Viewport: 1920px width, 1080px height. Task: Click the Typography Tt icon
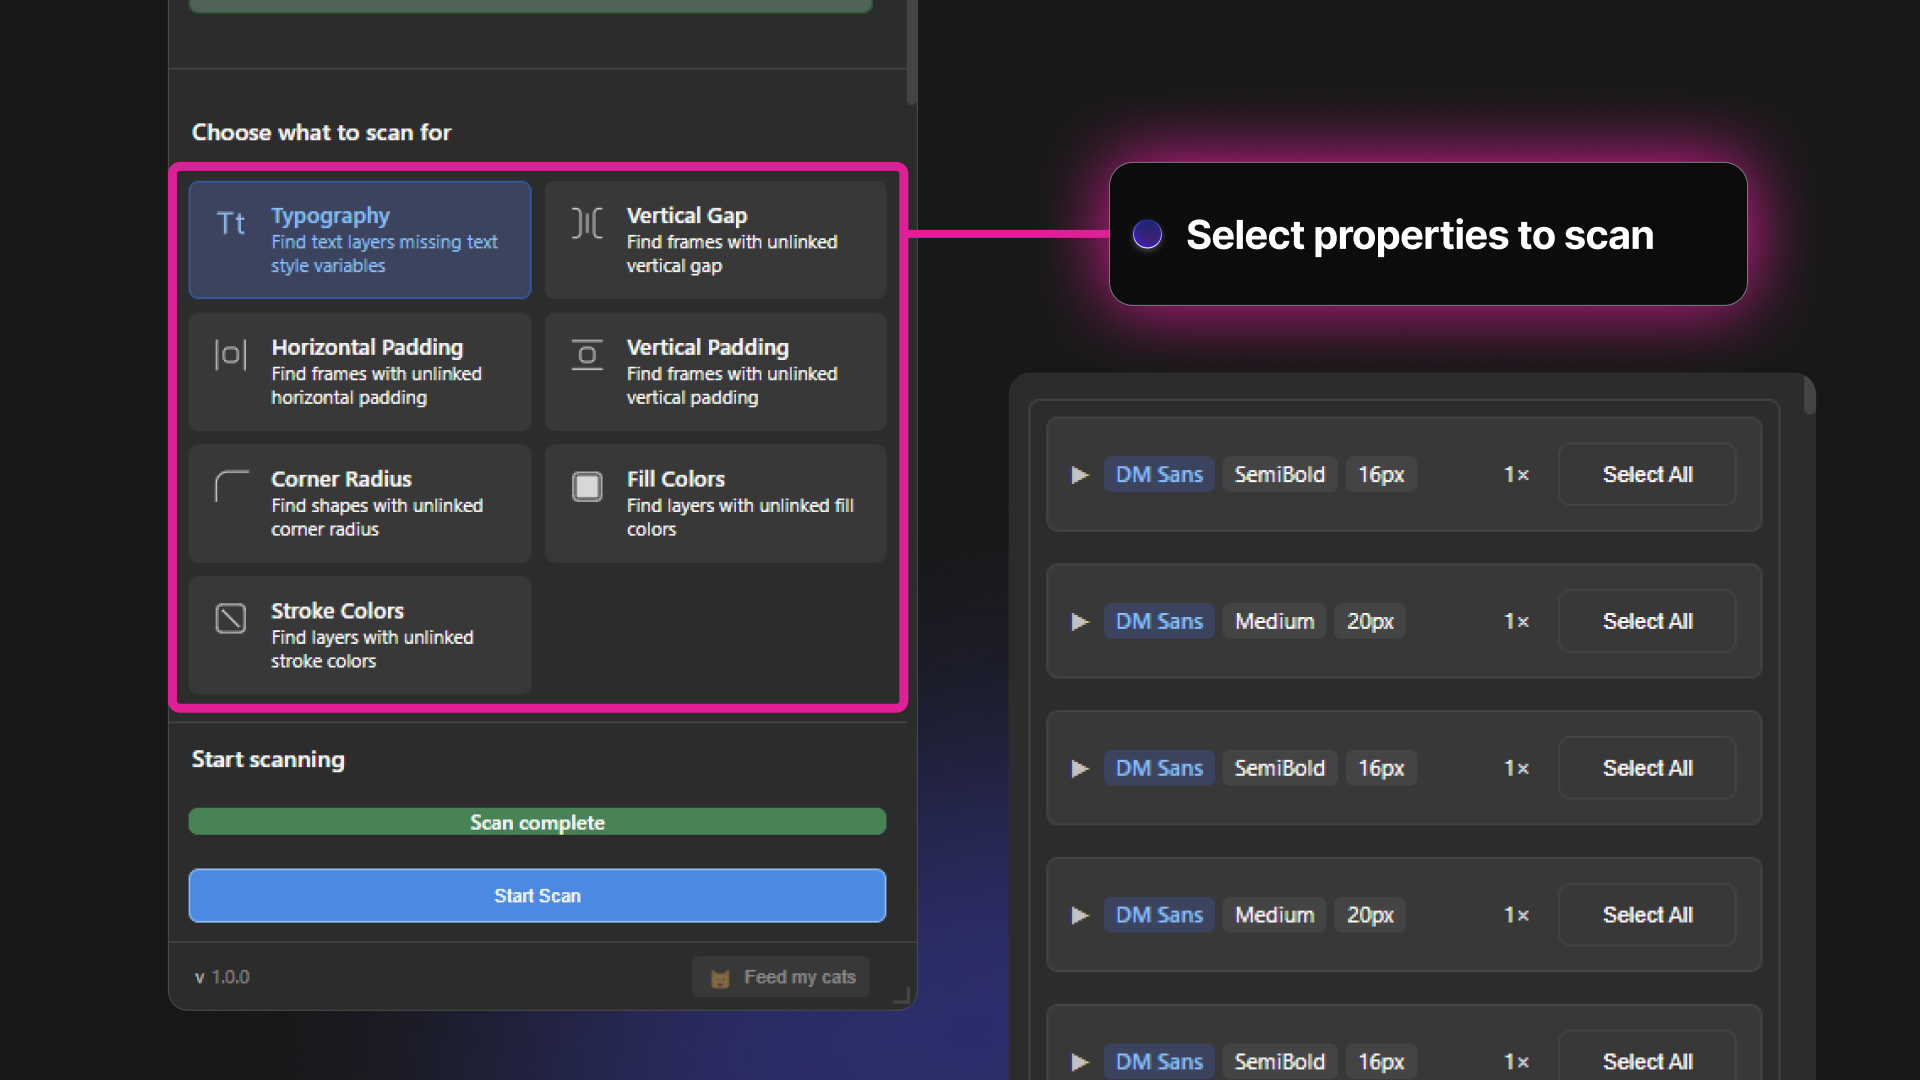[x=231, y=223]
